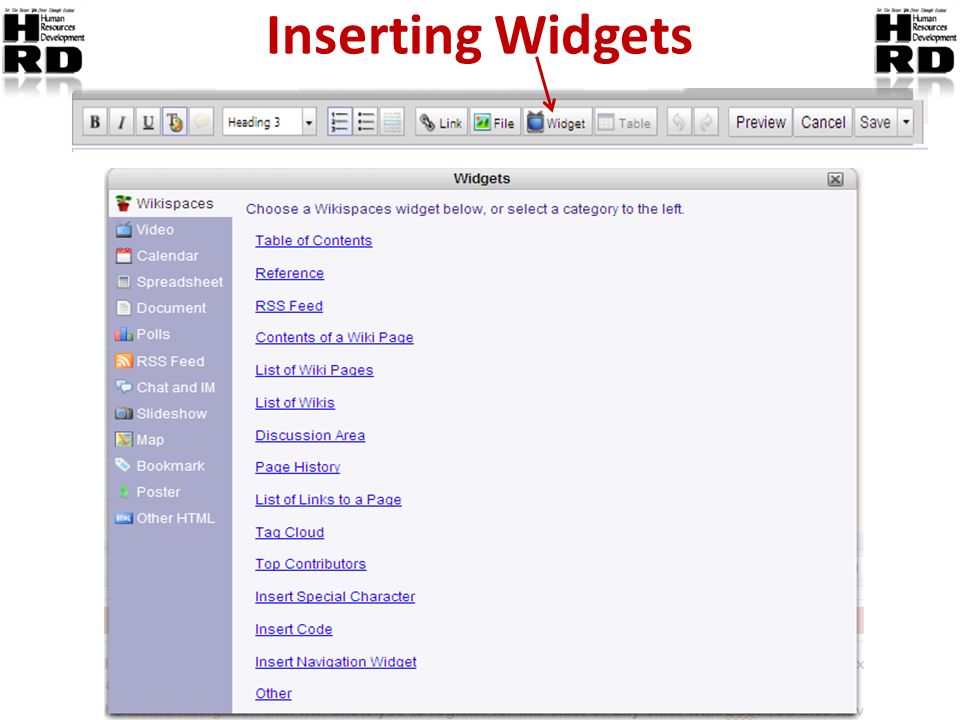Click the Map category icon
The width and height of the screenshot is (960, 720).
pyautogui.click(x=124, y=440)
